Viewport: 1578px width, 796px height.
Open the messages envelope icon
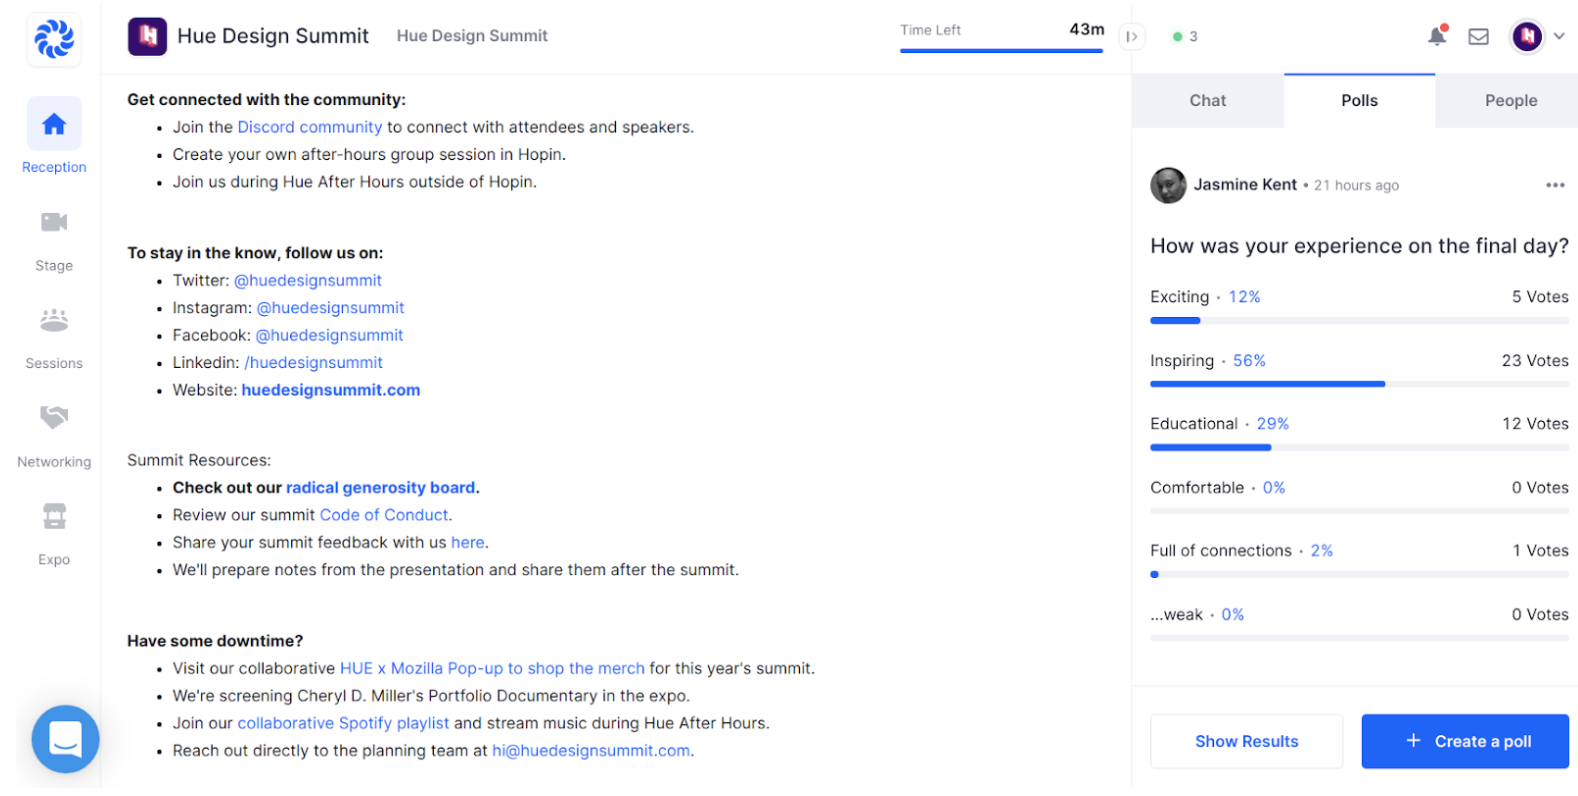tap(1478, 37)
